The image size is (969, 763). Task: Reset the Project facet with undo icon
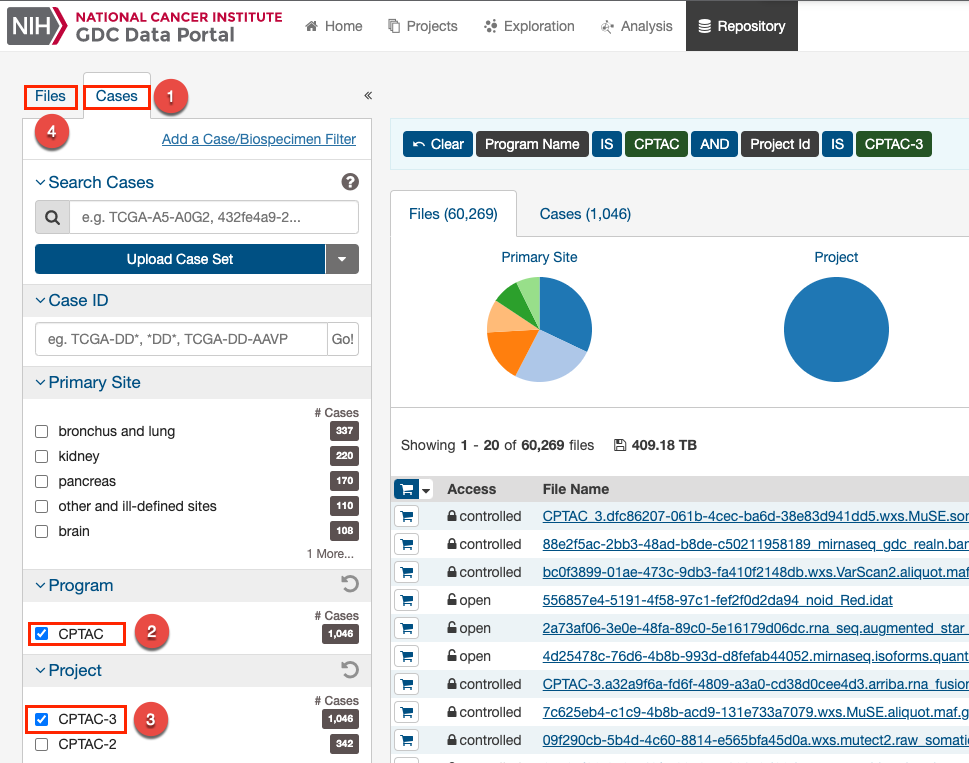350,670
